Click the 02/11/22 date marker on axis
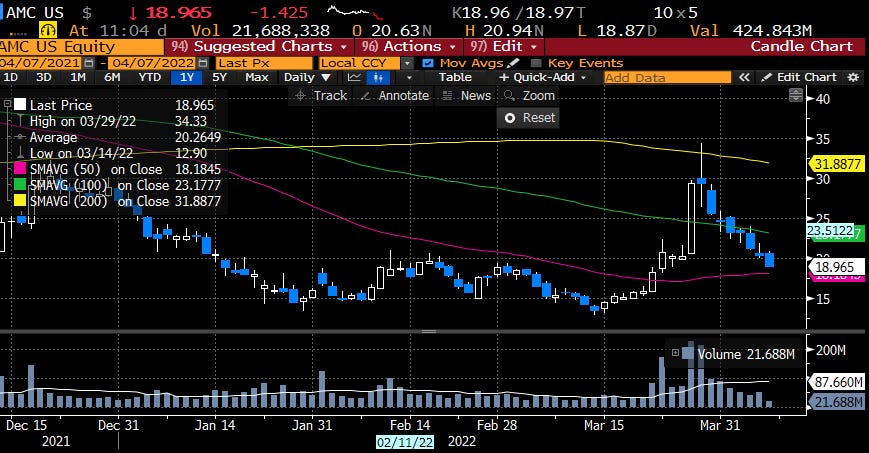Screen dimensions: 869x453 [405, 442]
